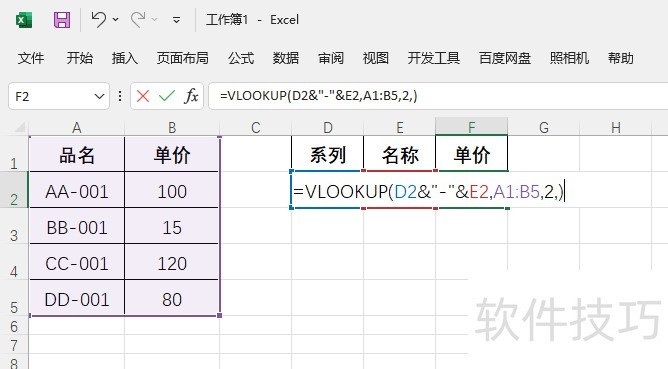This screenshot has height=369, width=668.
Task: Open the undo history dropdown arrow
Action: pyautogui.click(x=115, y=20)
